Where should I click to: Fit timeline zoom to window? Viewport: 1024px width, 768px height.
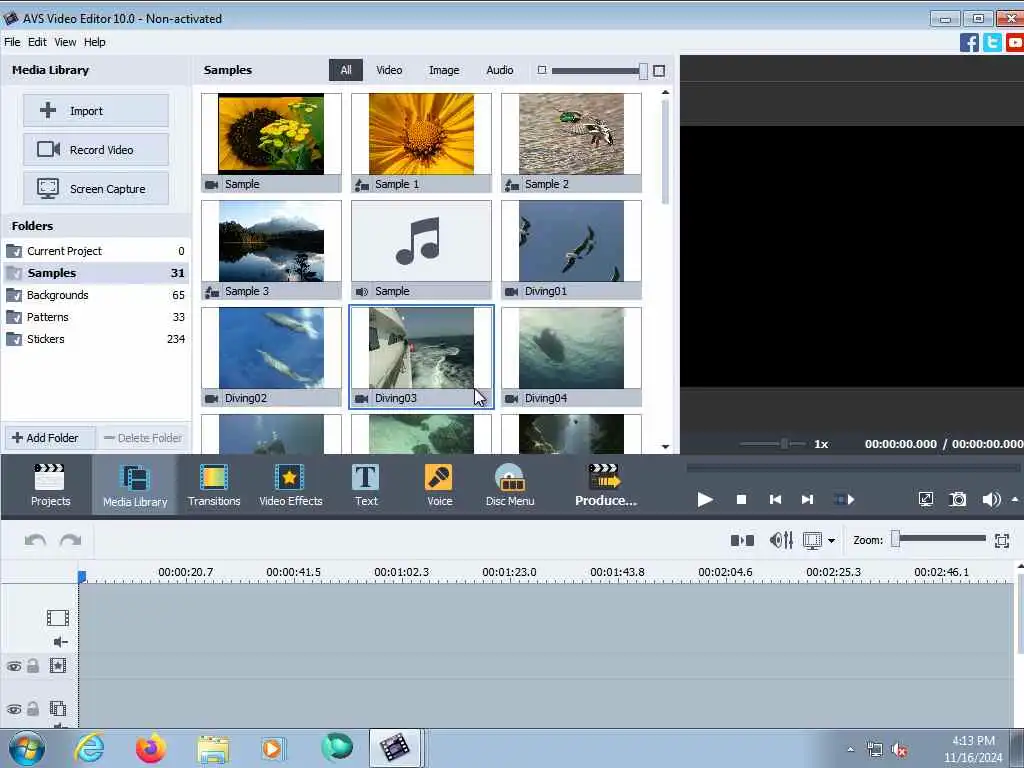tap(1002, 540)
